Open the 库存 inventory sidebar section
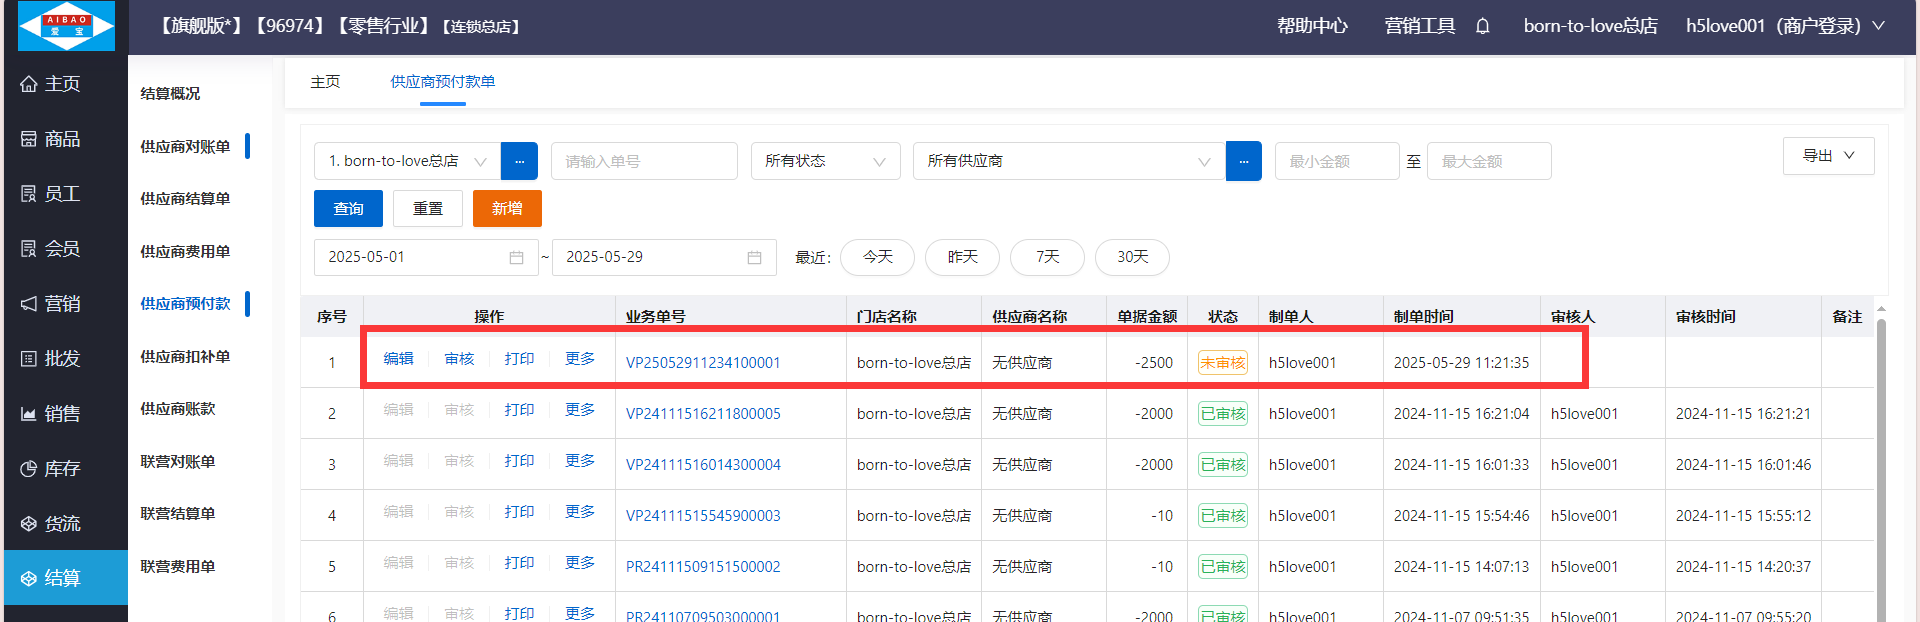 tap(63, 469)
